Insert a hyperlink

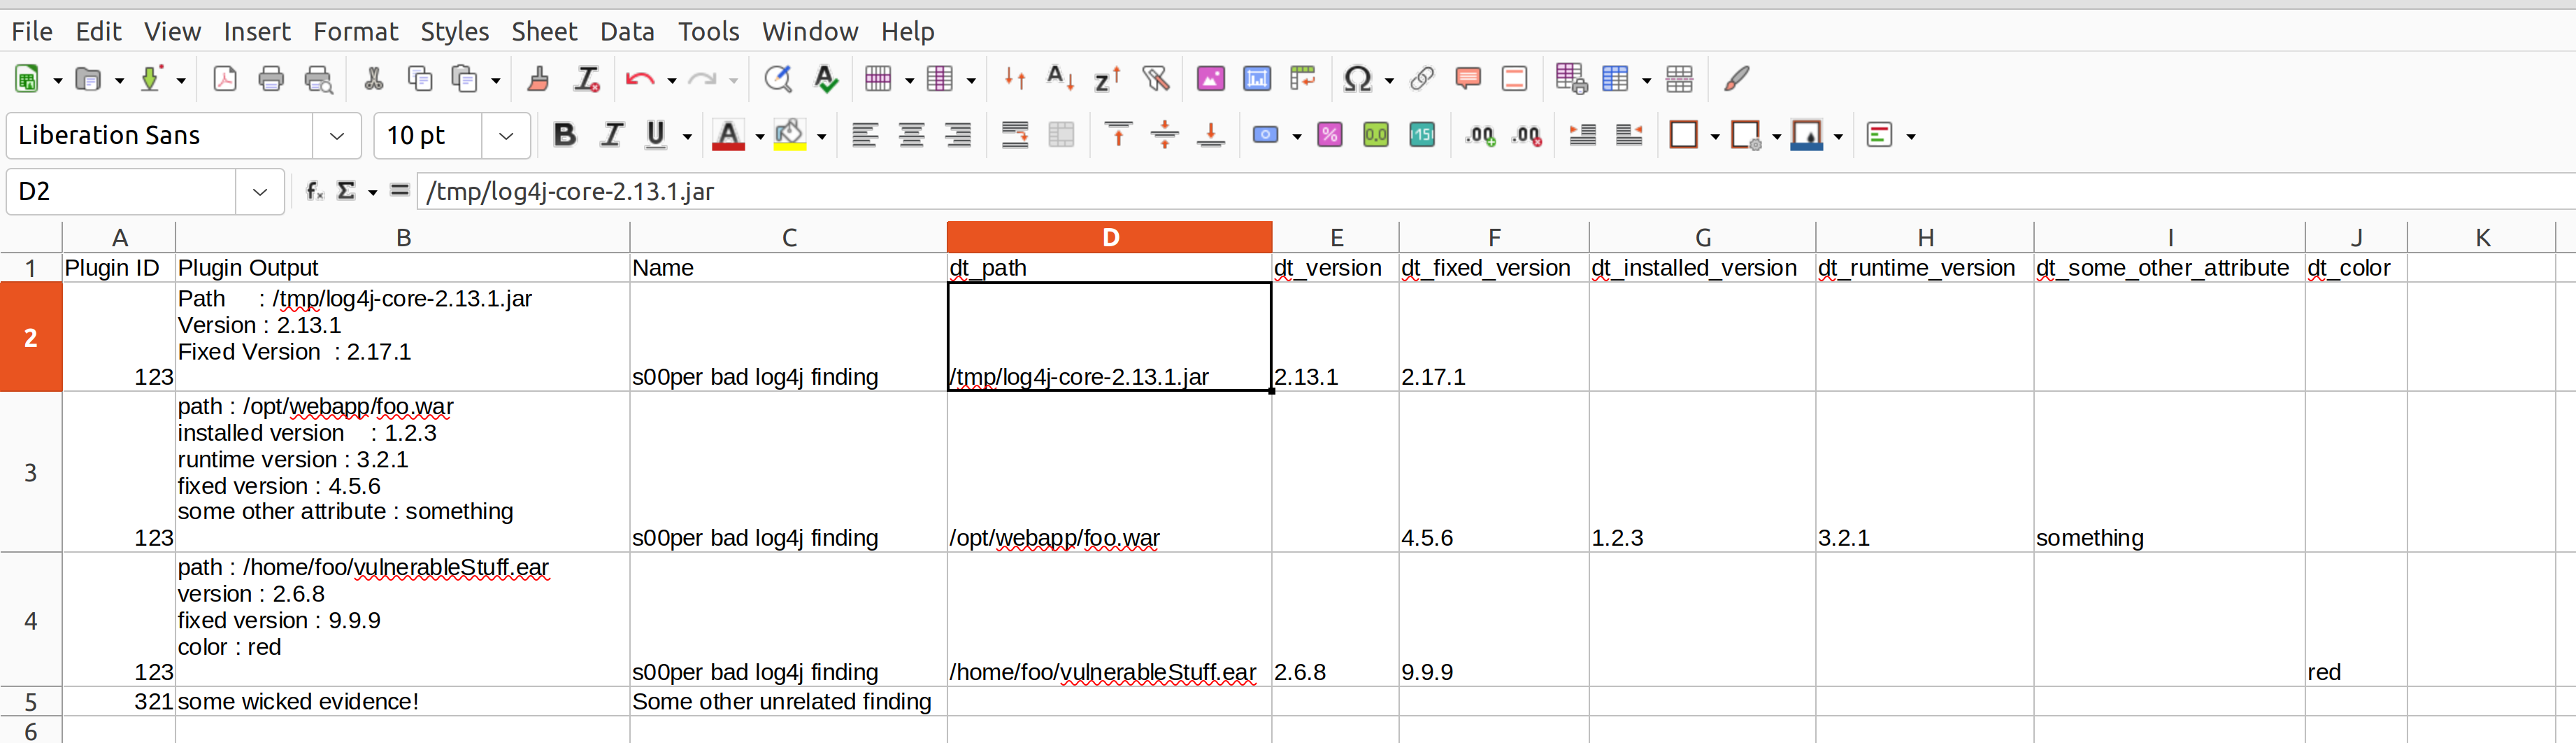[1422, 78]
